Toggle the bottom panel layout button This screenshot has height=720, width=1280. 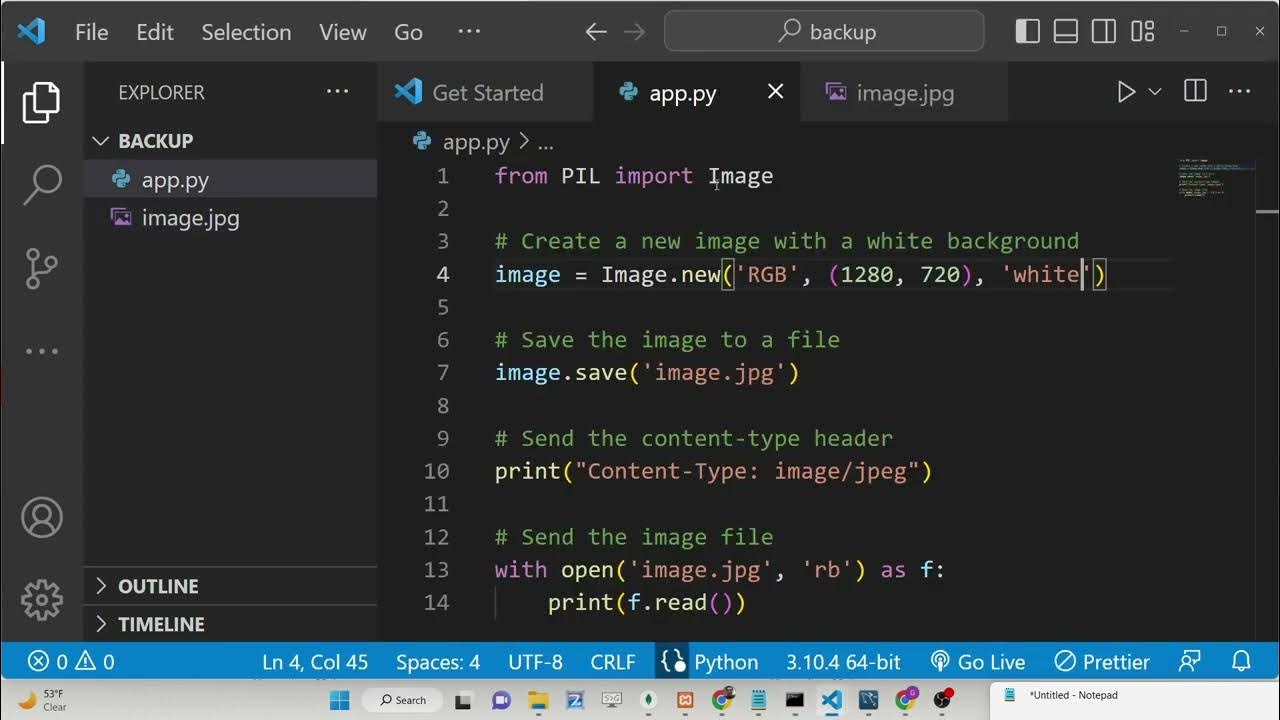click(x=1066, y=32)
